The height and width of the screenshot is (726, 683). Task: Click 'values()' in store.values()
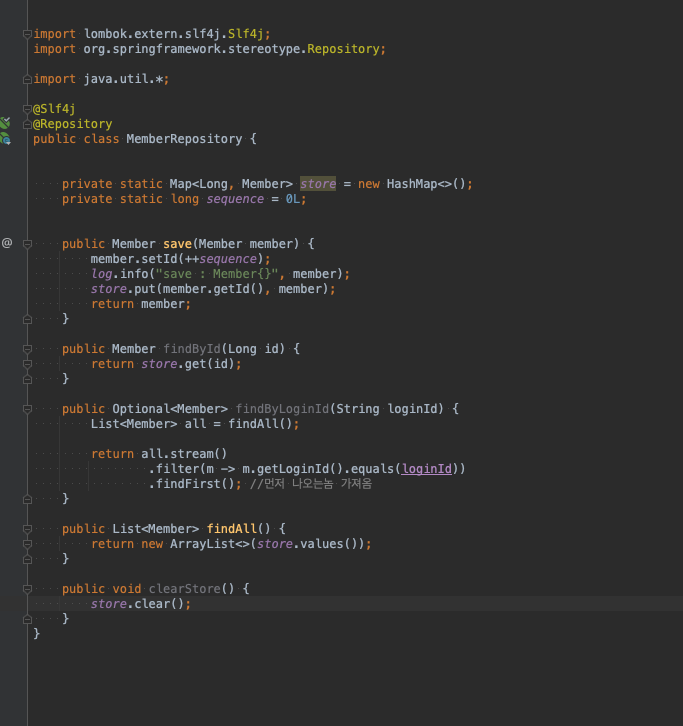coord(328,544)
